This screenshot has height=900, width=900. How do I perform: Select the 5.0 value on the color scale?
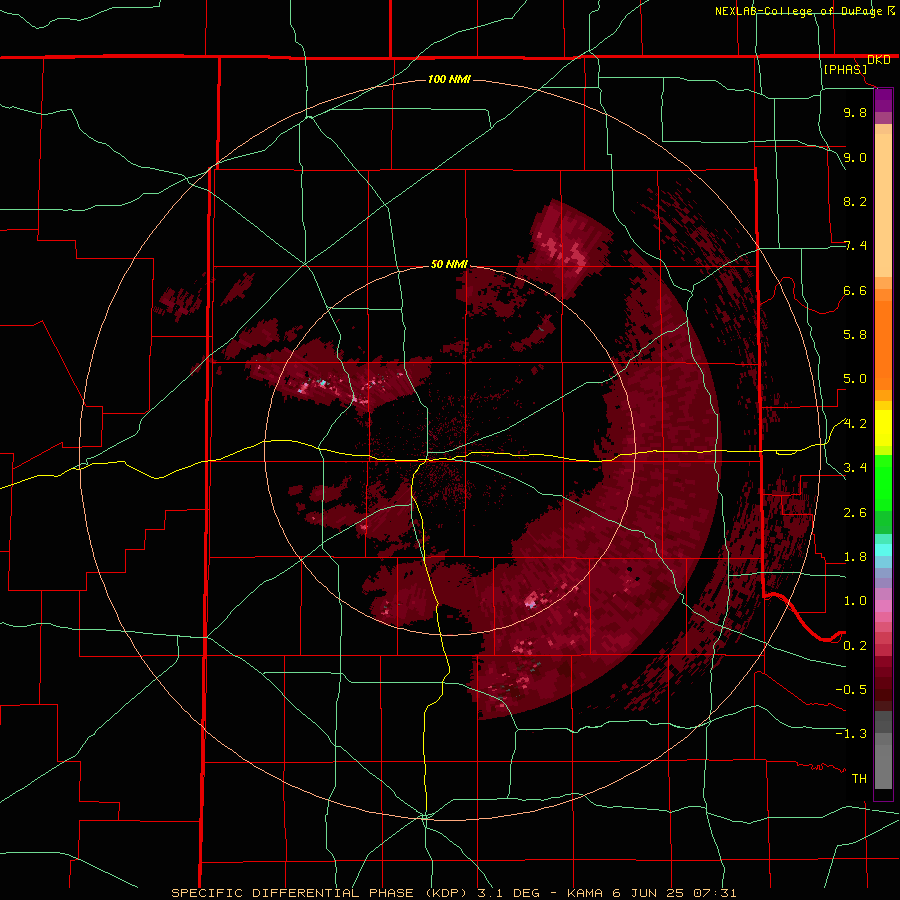(x=855, y=379)
